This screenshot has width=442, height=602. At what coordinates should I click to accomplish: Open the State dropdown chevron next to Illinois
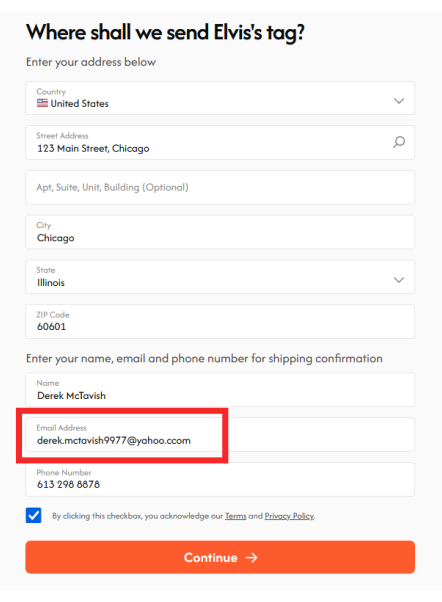pyautogui.click(x=399, y=280)
